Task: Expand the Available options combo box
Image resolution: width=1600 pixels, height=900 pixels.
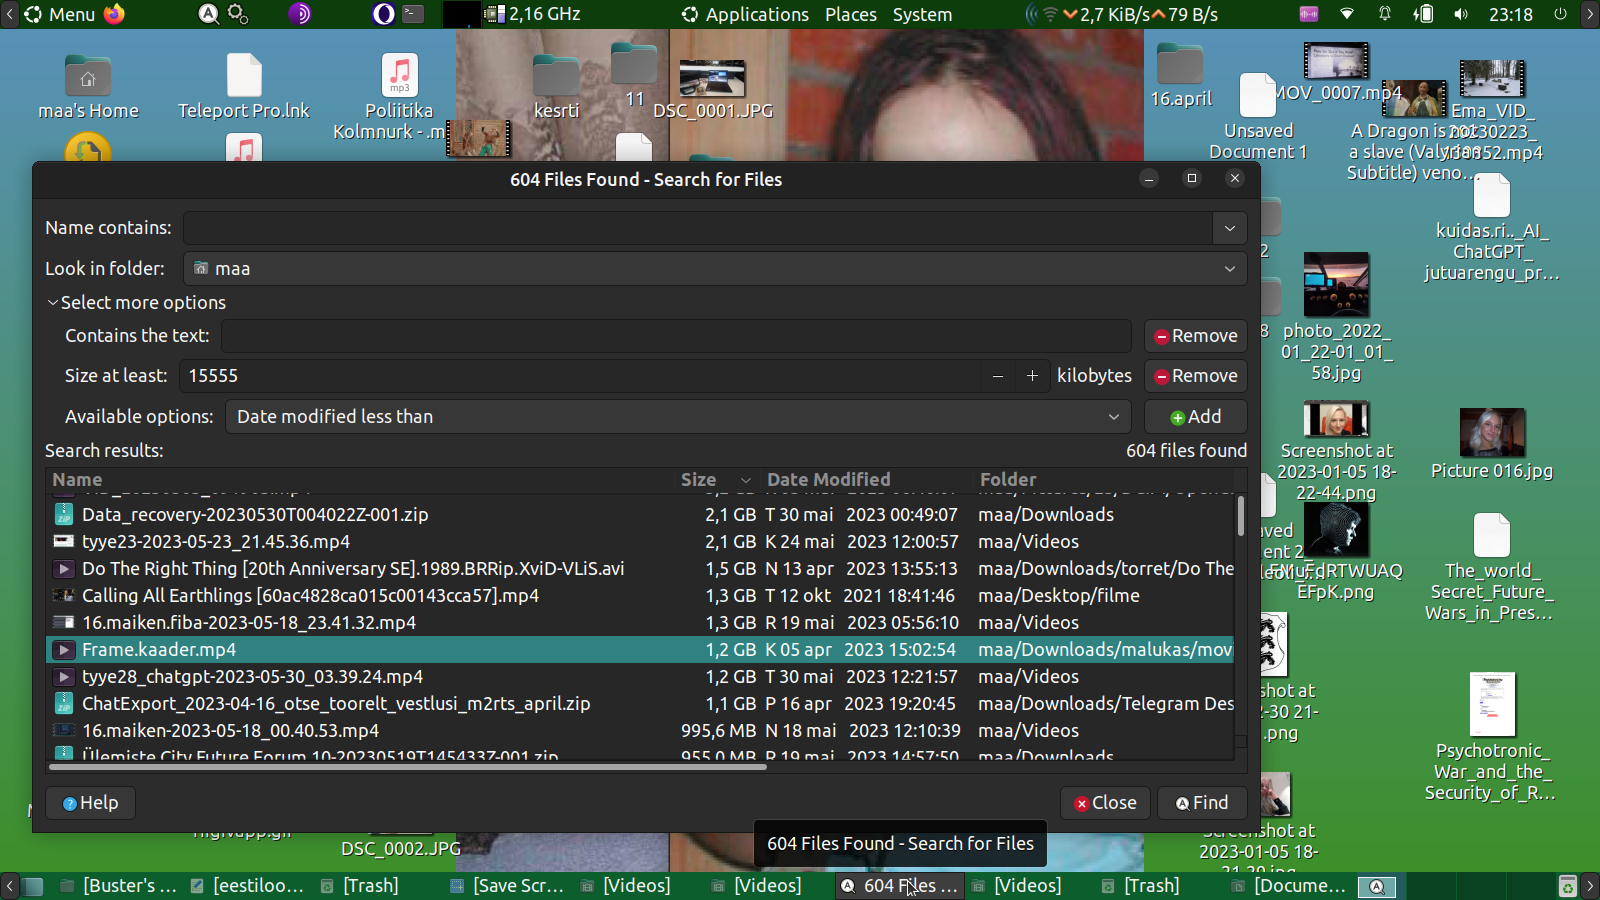Action: point(678,417)
